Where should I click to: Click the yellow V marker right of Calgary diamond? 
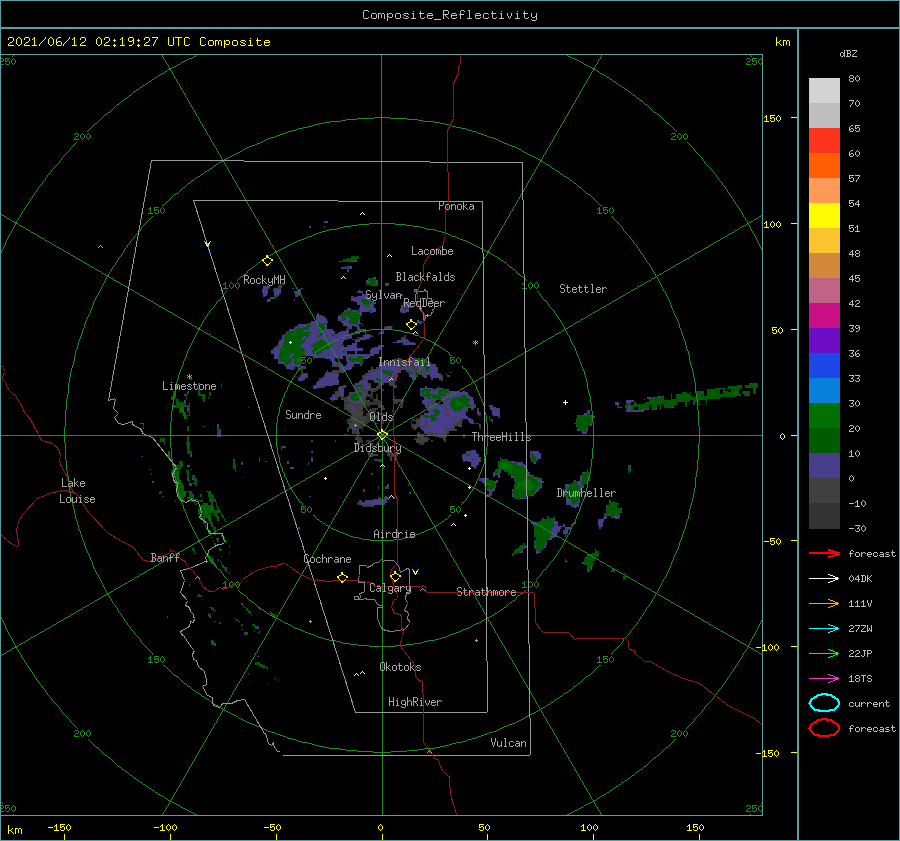click(x=416, y=572)
